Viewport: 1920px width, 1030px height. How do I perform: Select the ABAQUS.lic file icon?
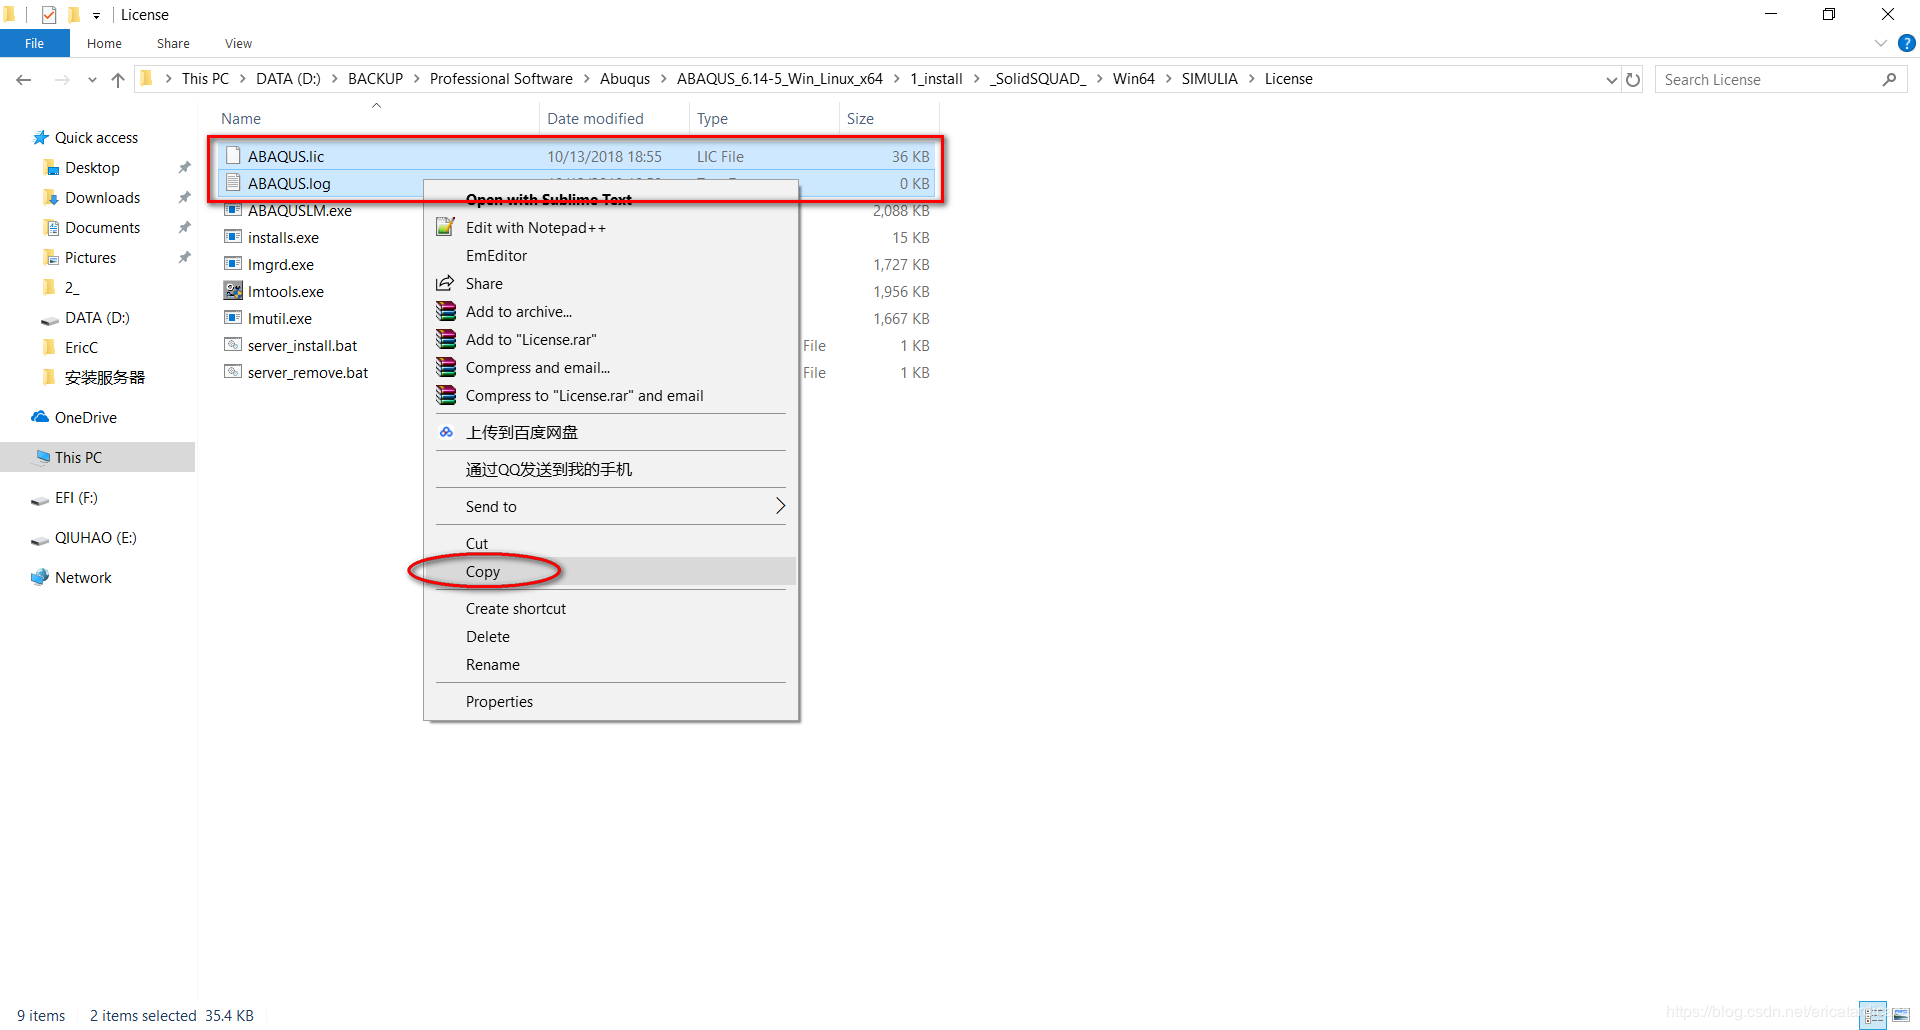pyautogui.click(x=233, y=156)
